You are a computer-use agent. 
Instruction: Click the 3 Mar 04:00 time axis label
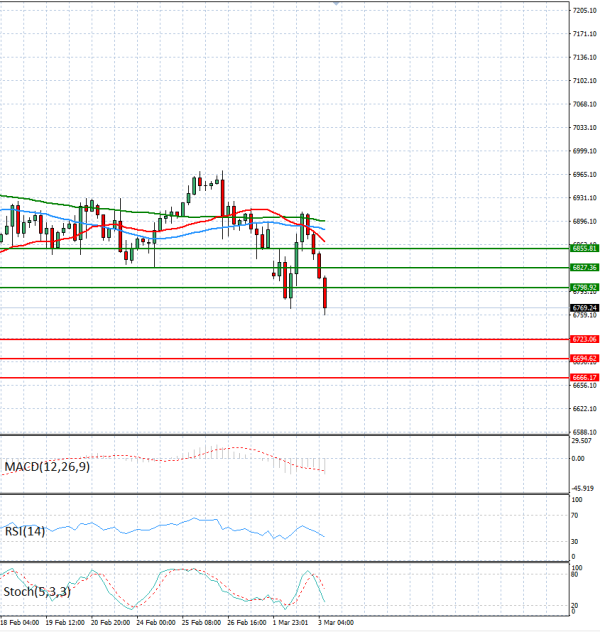click(337, 622)
